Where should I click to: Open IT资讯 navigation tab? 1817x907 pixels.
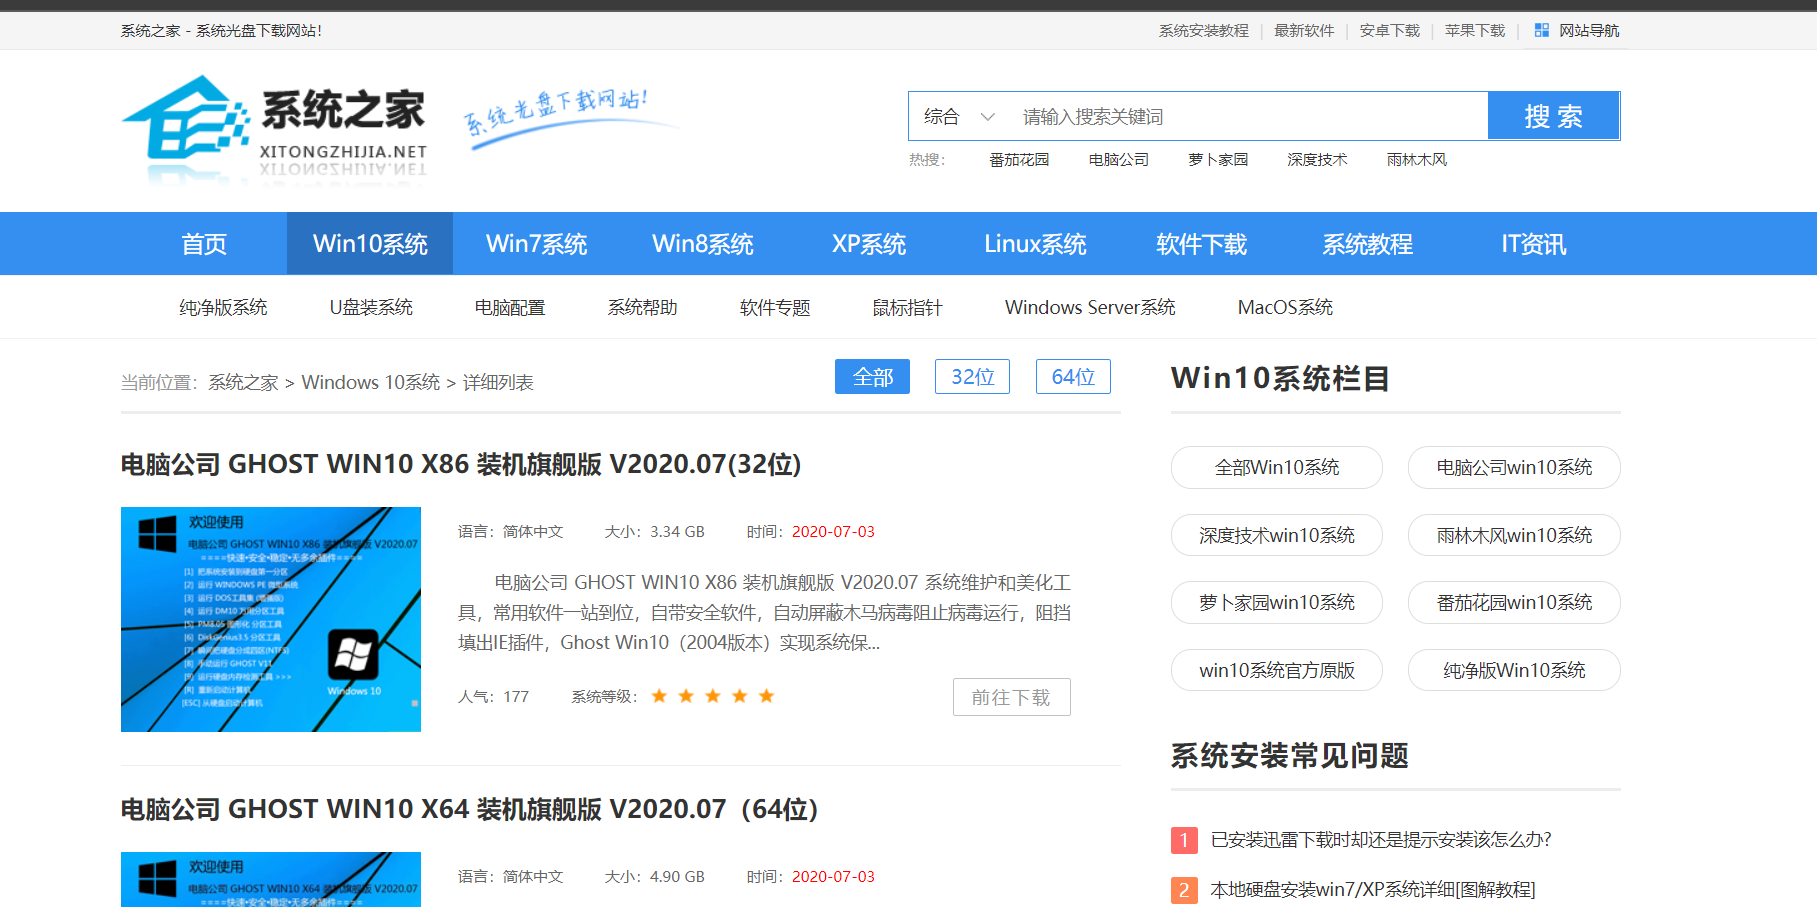click(x=1533, y=244)
